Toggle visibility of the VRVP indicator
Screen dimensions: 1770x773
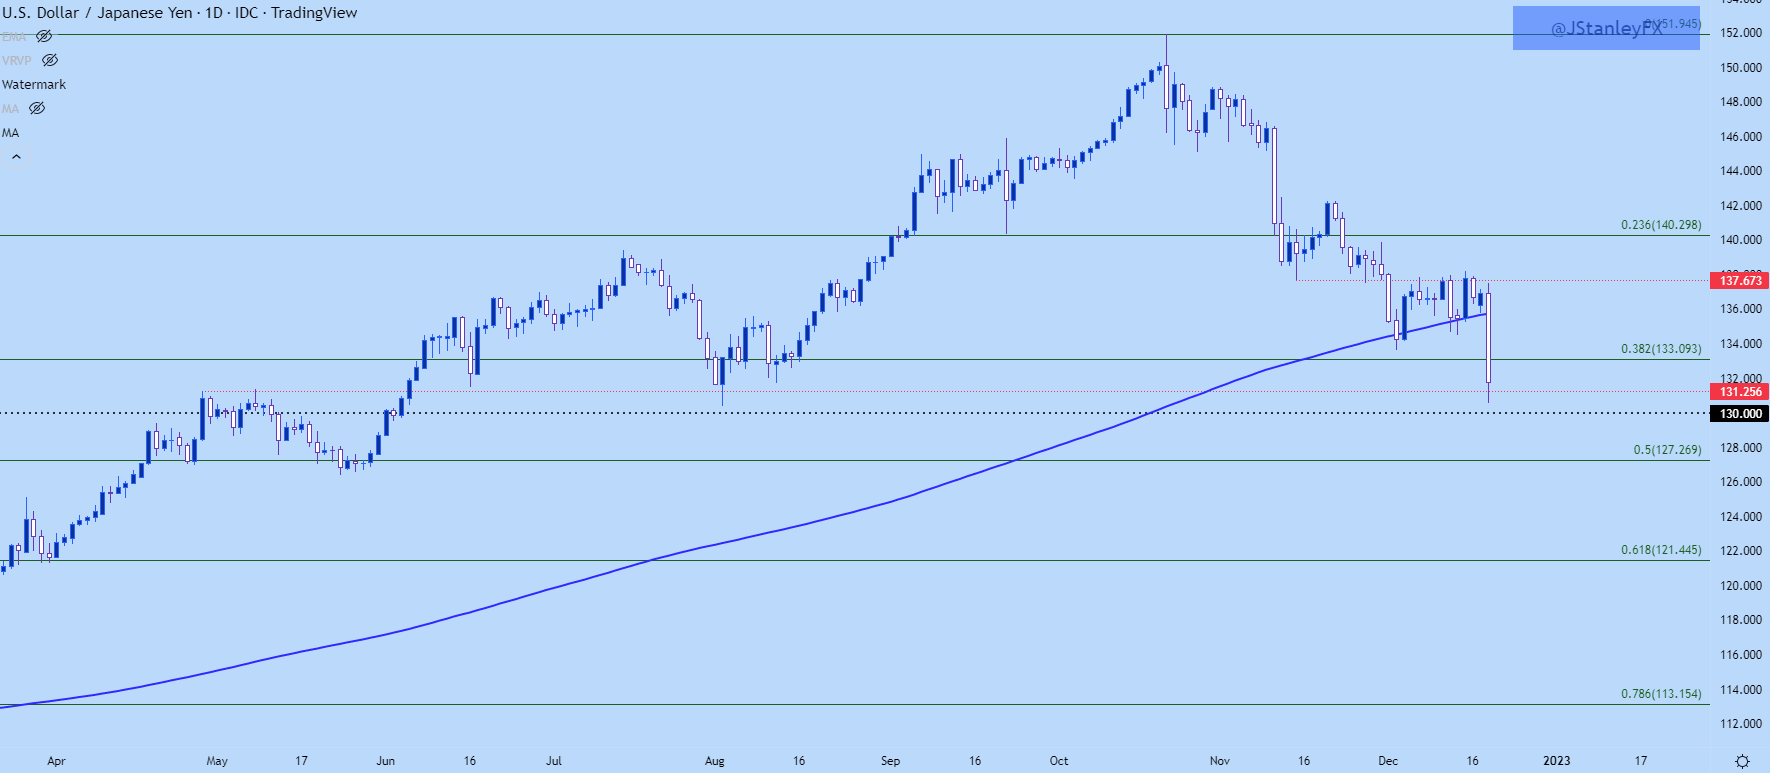(50, 60)
